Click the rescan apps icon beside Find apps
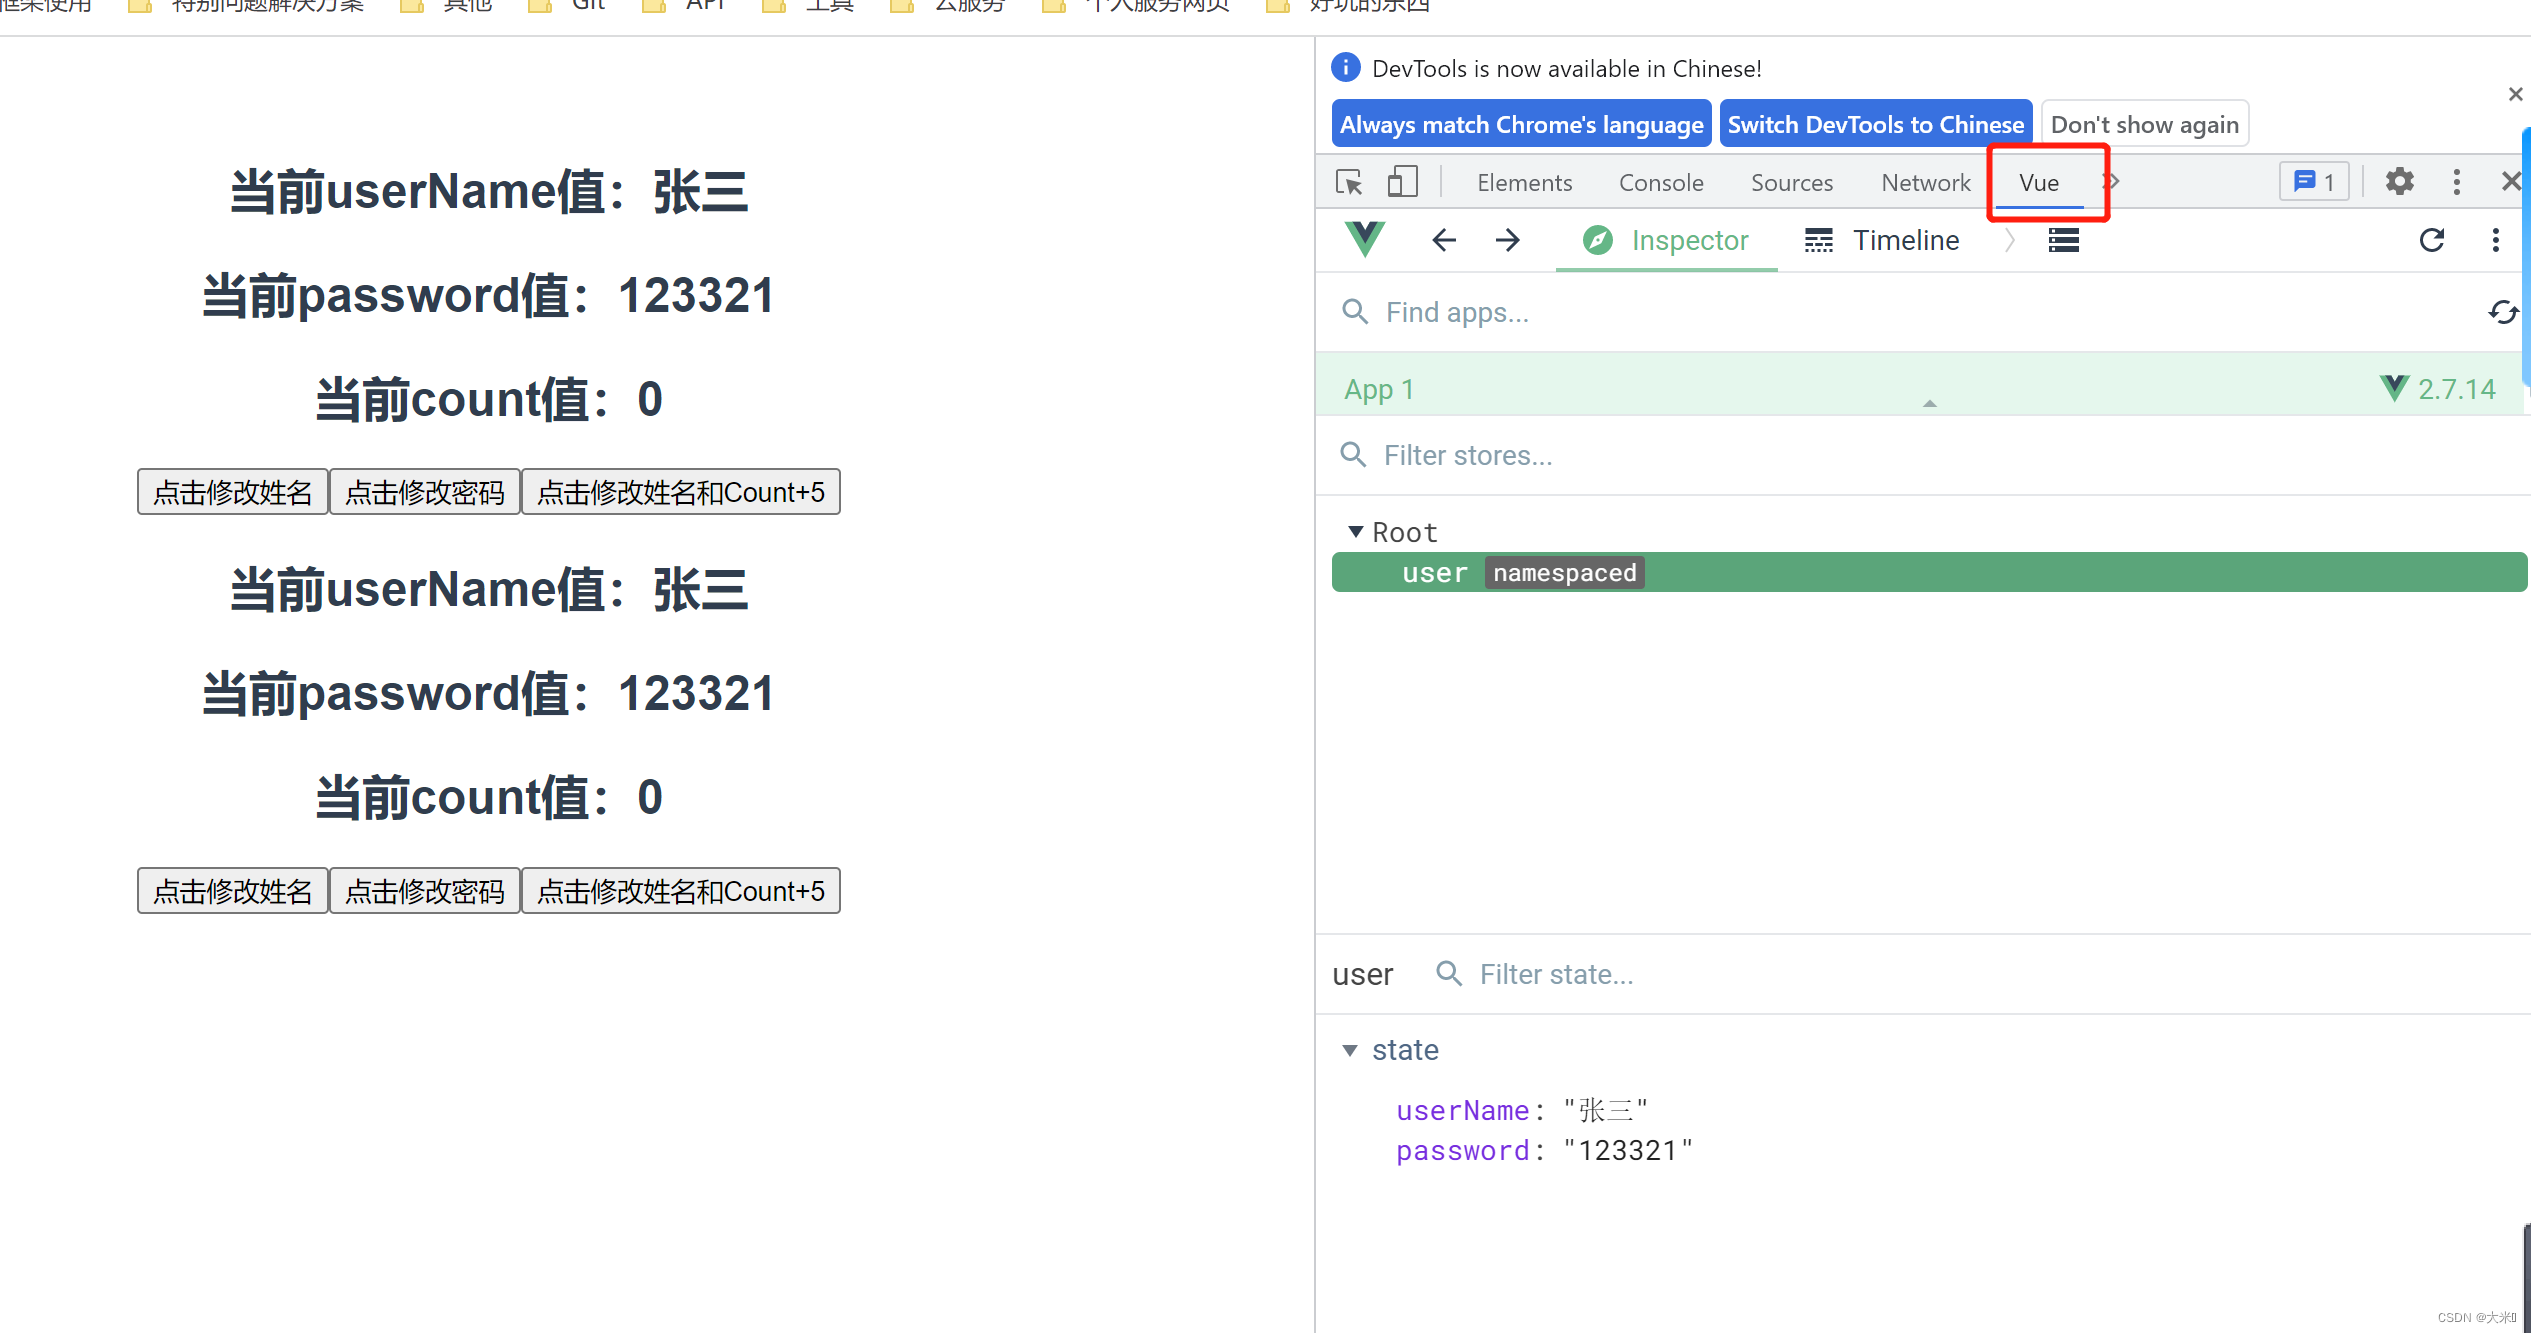 [2502, 313]
